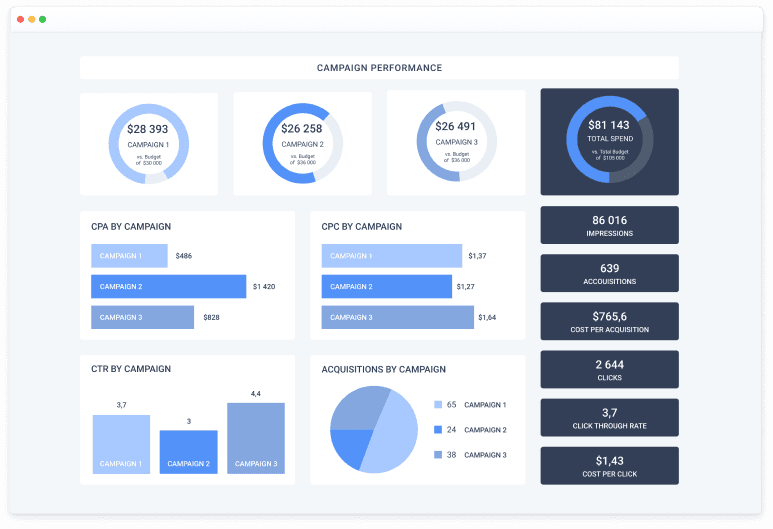The image size is (773, 529).
Task: Click the legend label 24 Campaign 2
Action: [477, 429]
